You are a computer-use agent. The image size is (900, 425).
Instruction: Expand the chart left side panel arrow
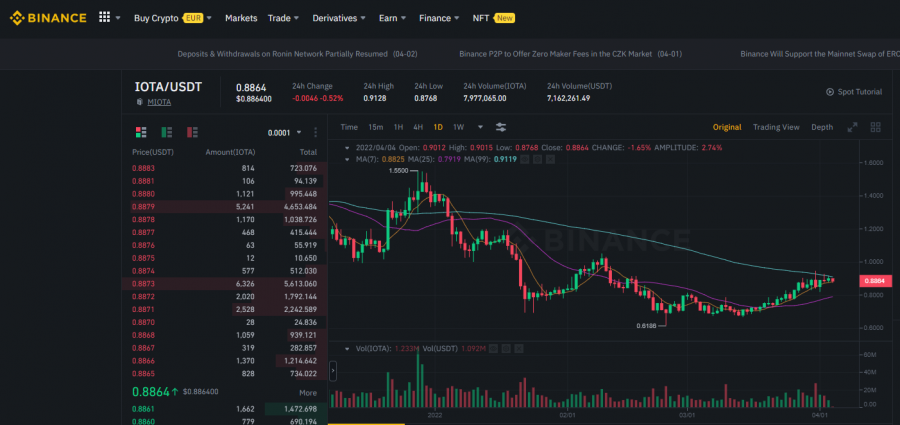(x=333, y=371)
